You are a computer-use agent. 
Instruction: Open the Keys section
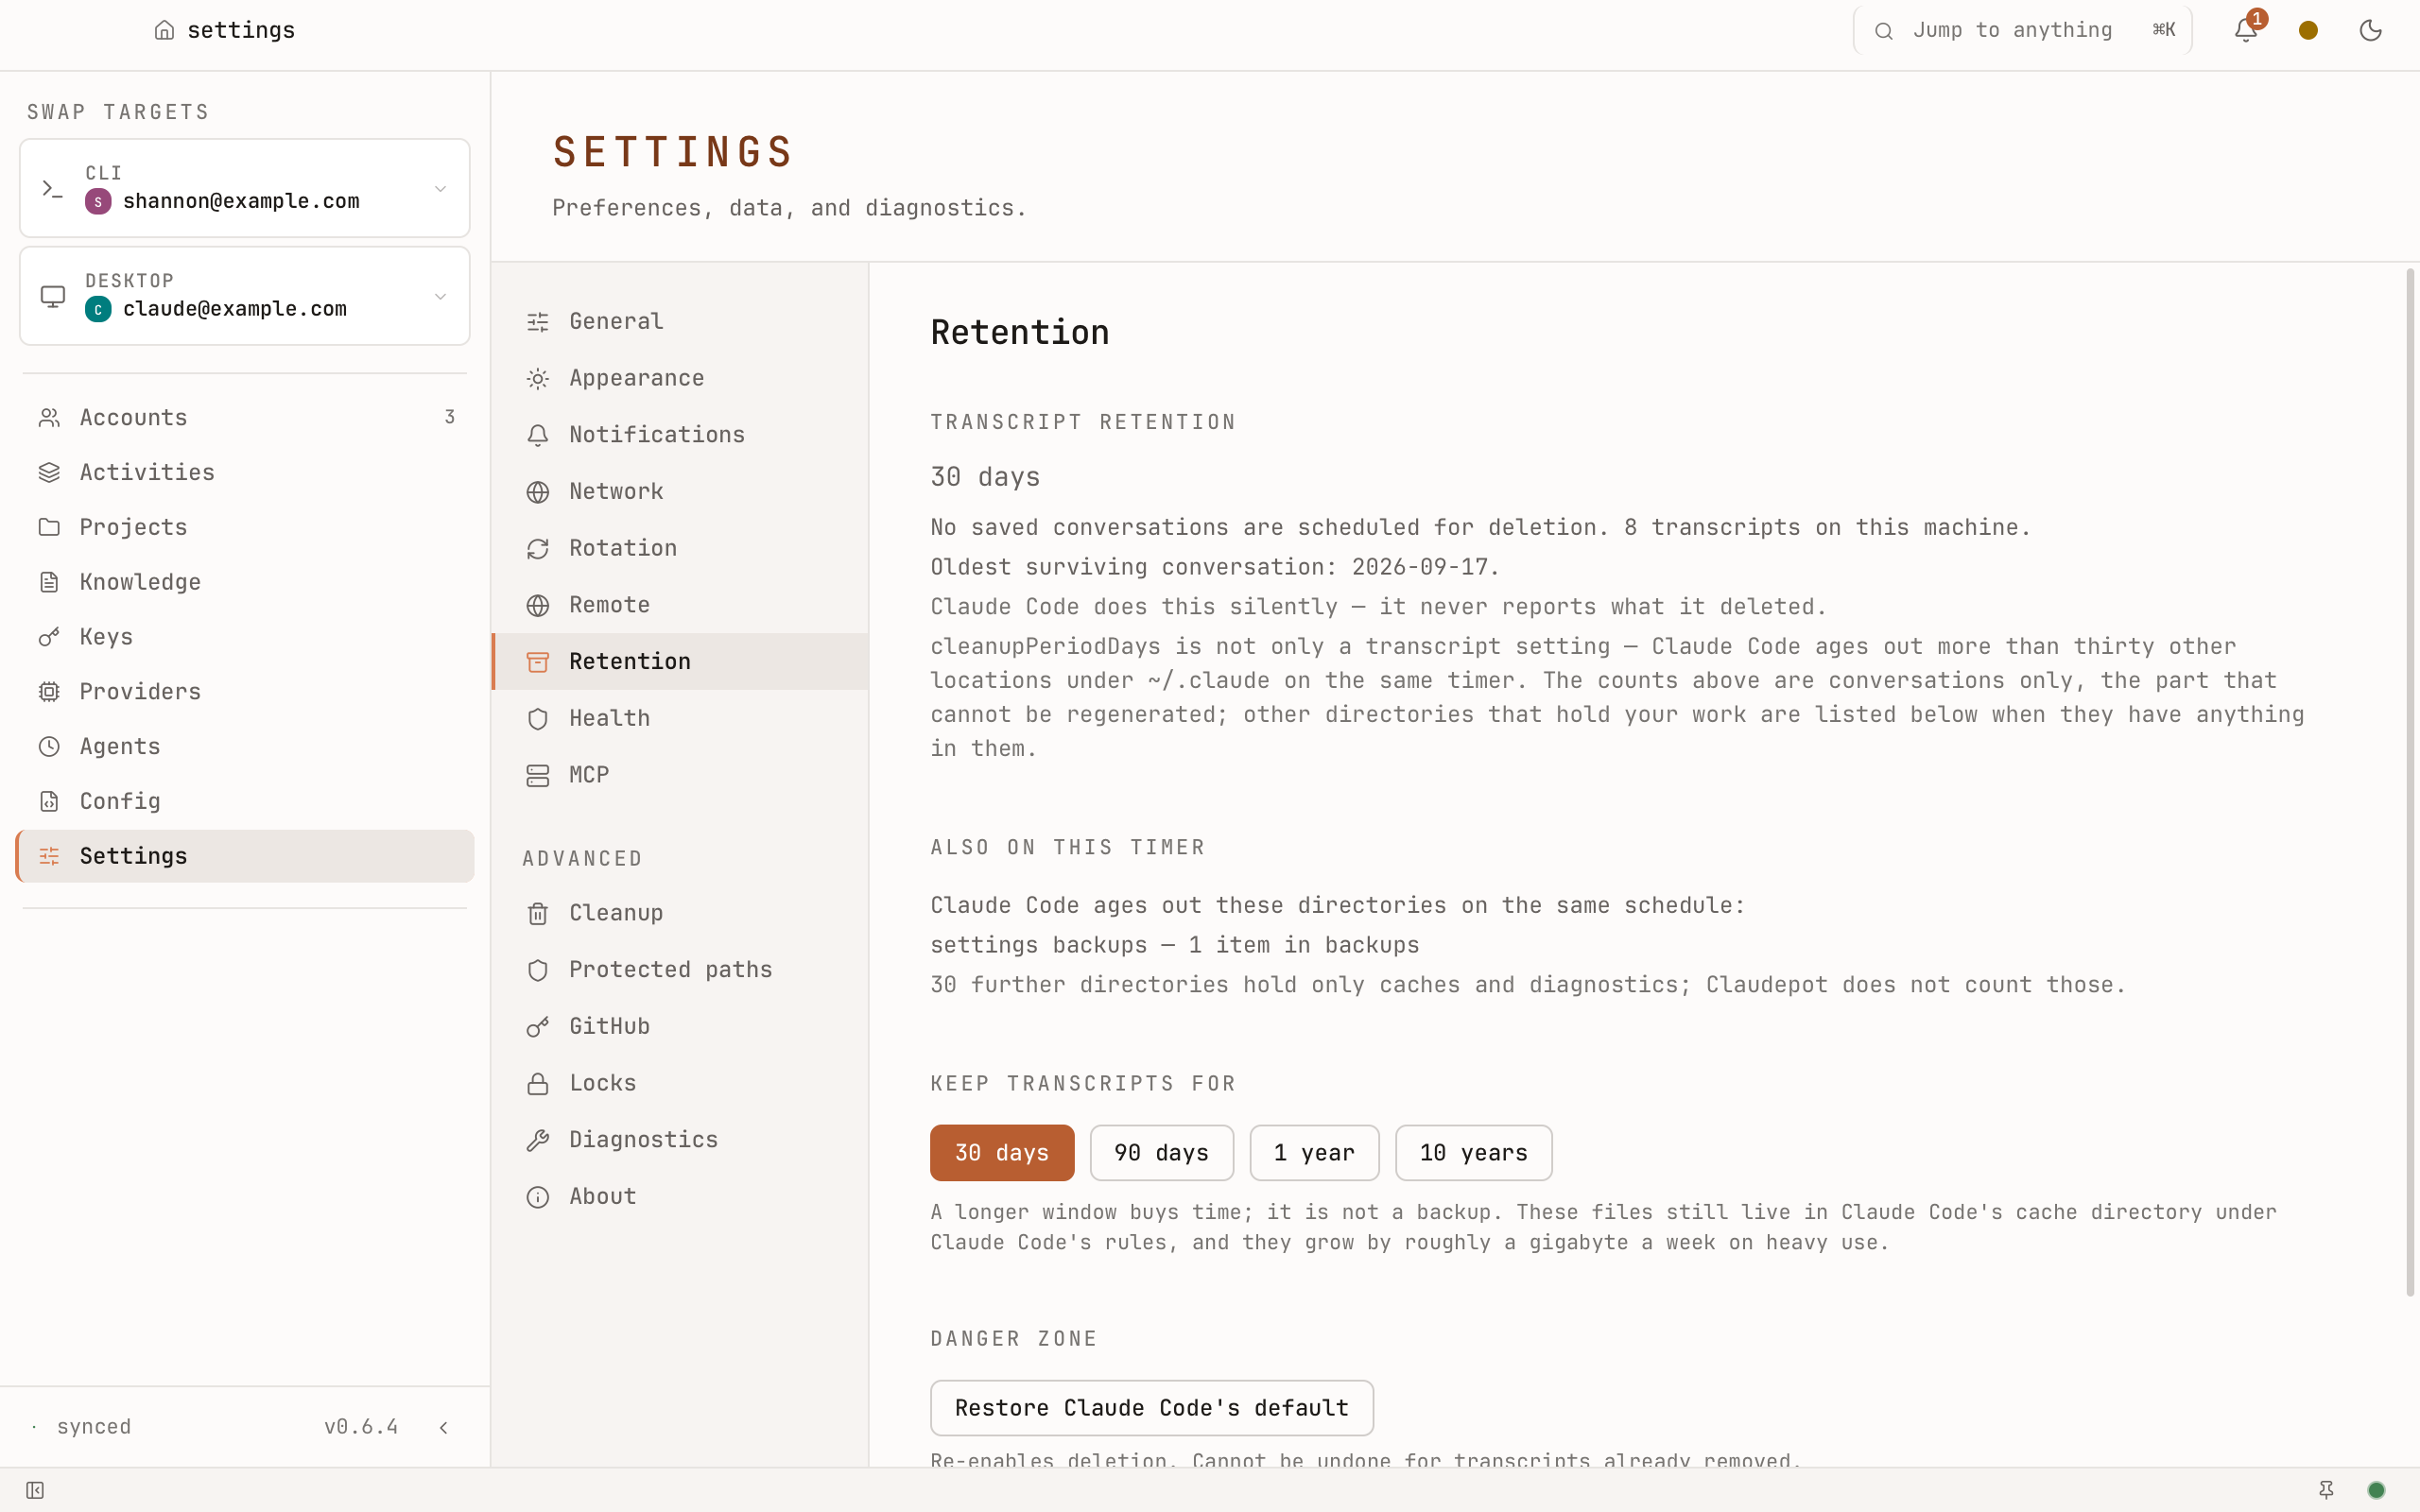point(245,637)
